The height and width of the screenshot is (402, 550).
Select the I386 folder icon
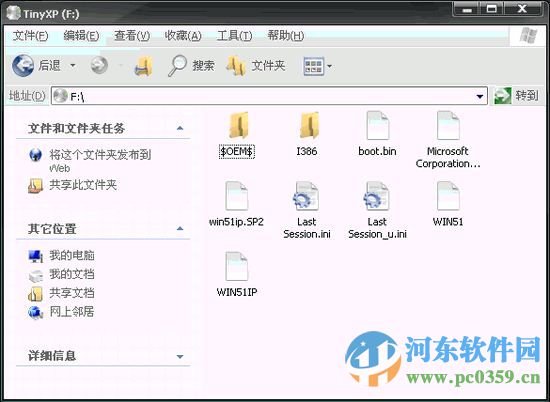(309, 125)
